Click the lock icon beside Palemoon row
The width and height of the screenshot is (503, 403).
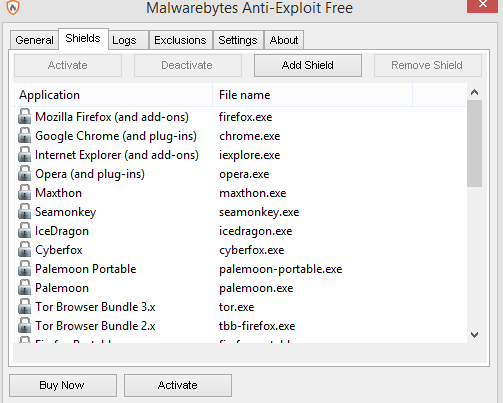(x=24, y=287)
